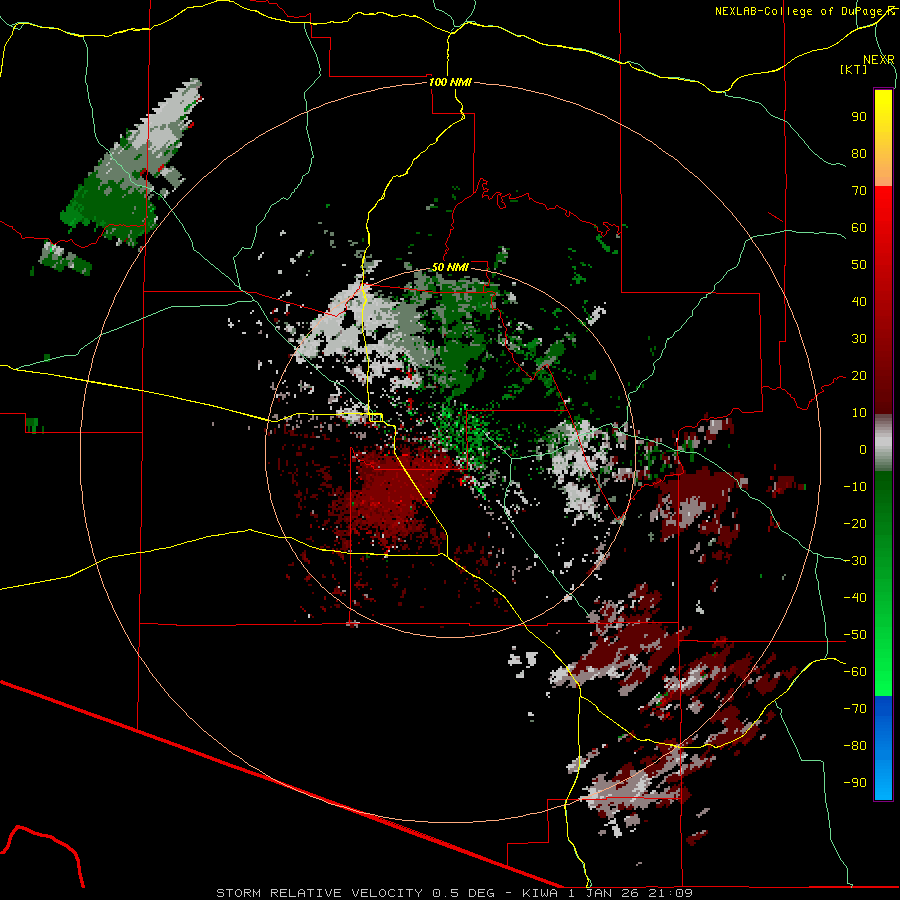This screenshot has width=900, height=900.
Task: Click the [KT] units label above the scale
Action: (854, 69)
